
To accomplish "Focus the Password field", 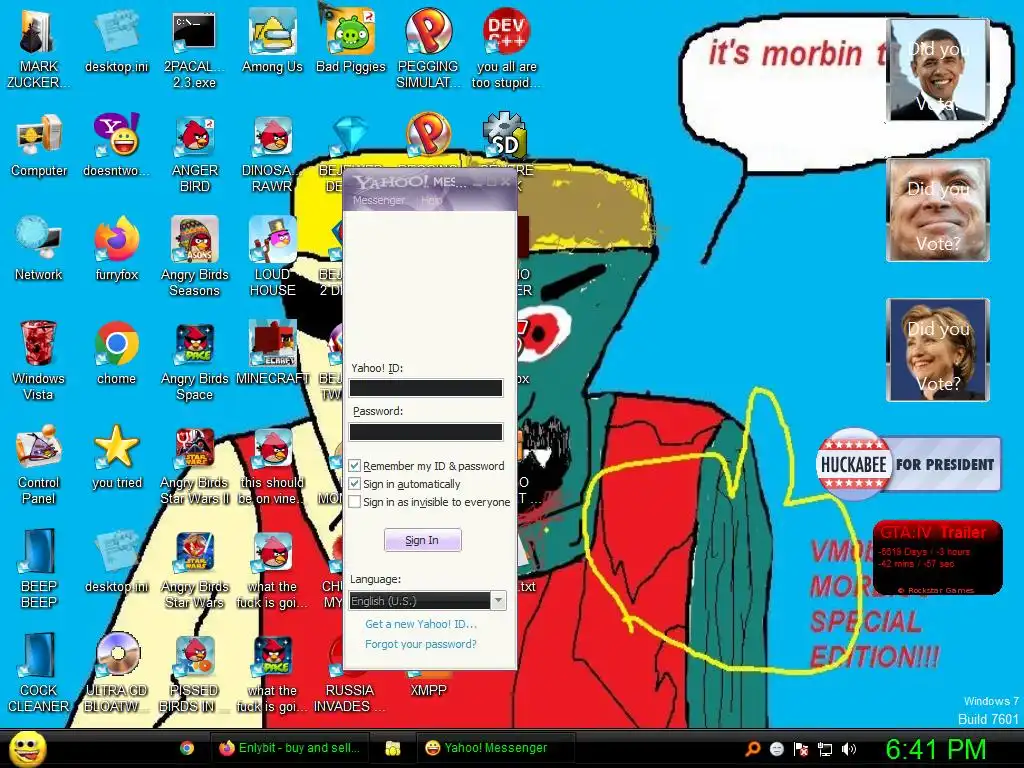I will (x=426, y=432).
